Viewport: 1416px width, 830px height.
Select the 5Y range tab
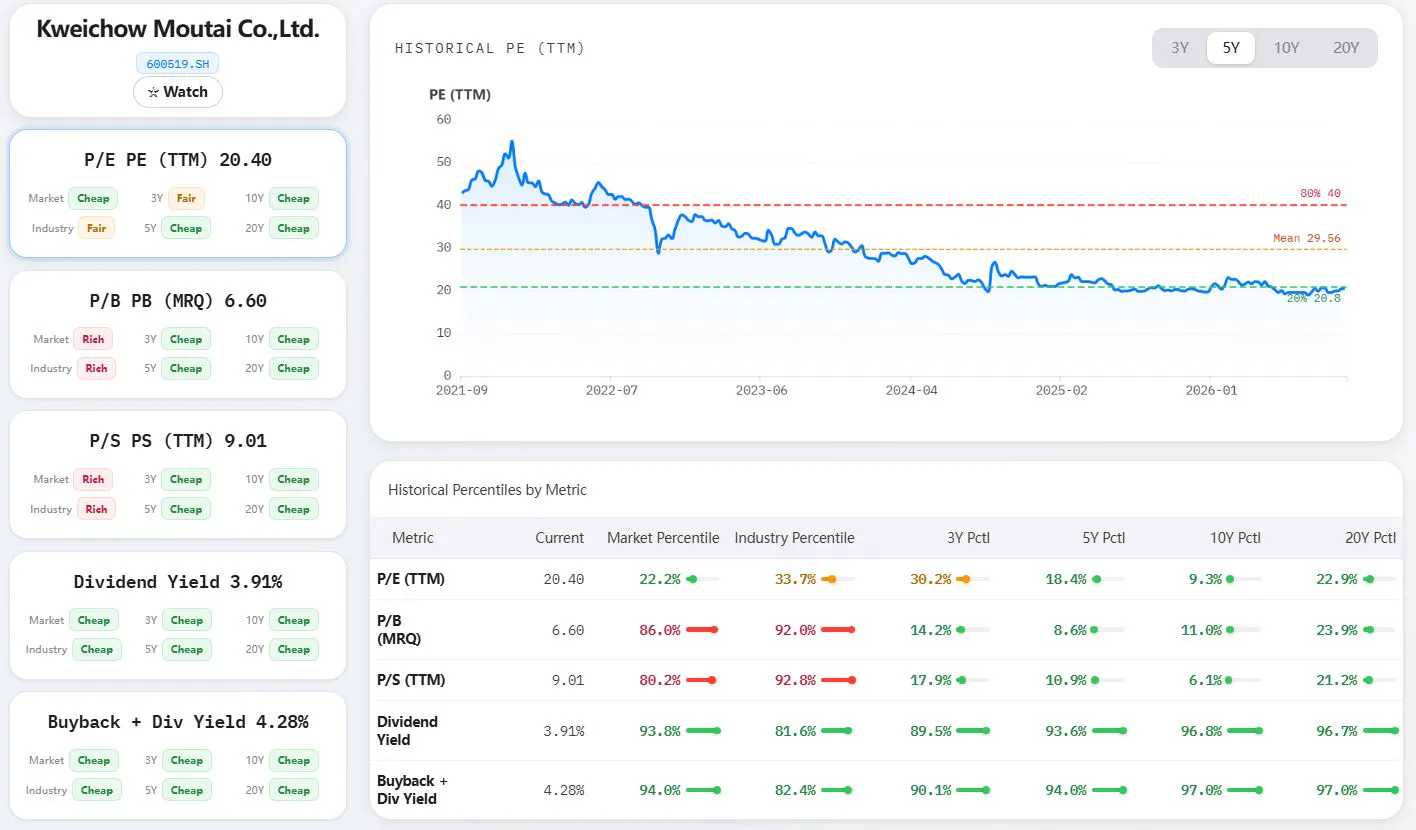coord(1231,48)
